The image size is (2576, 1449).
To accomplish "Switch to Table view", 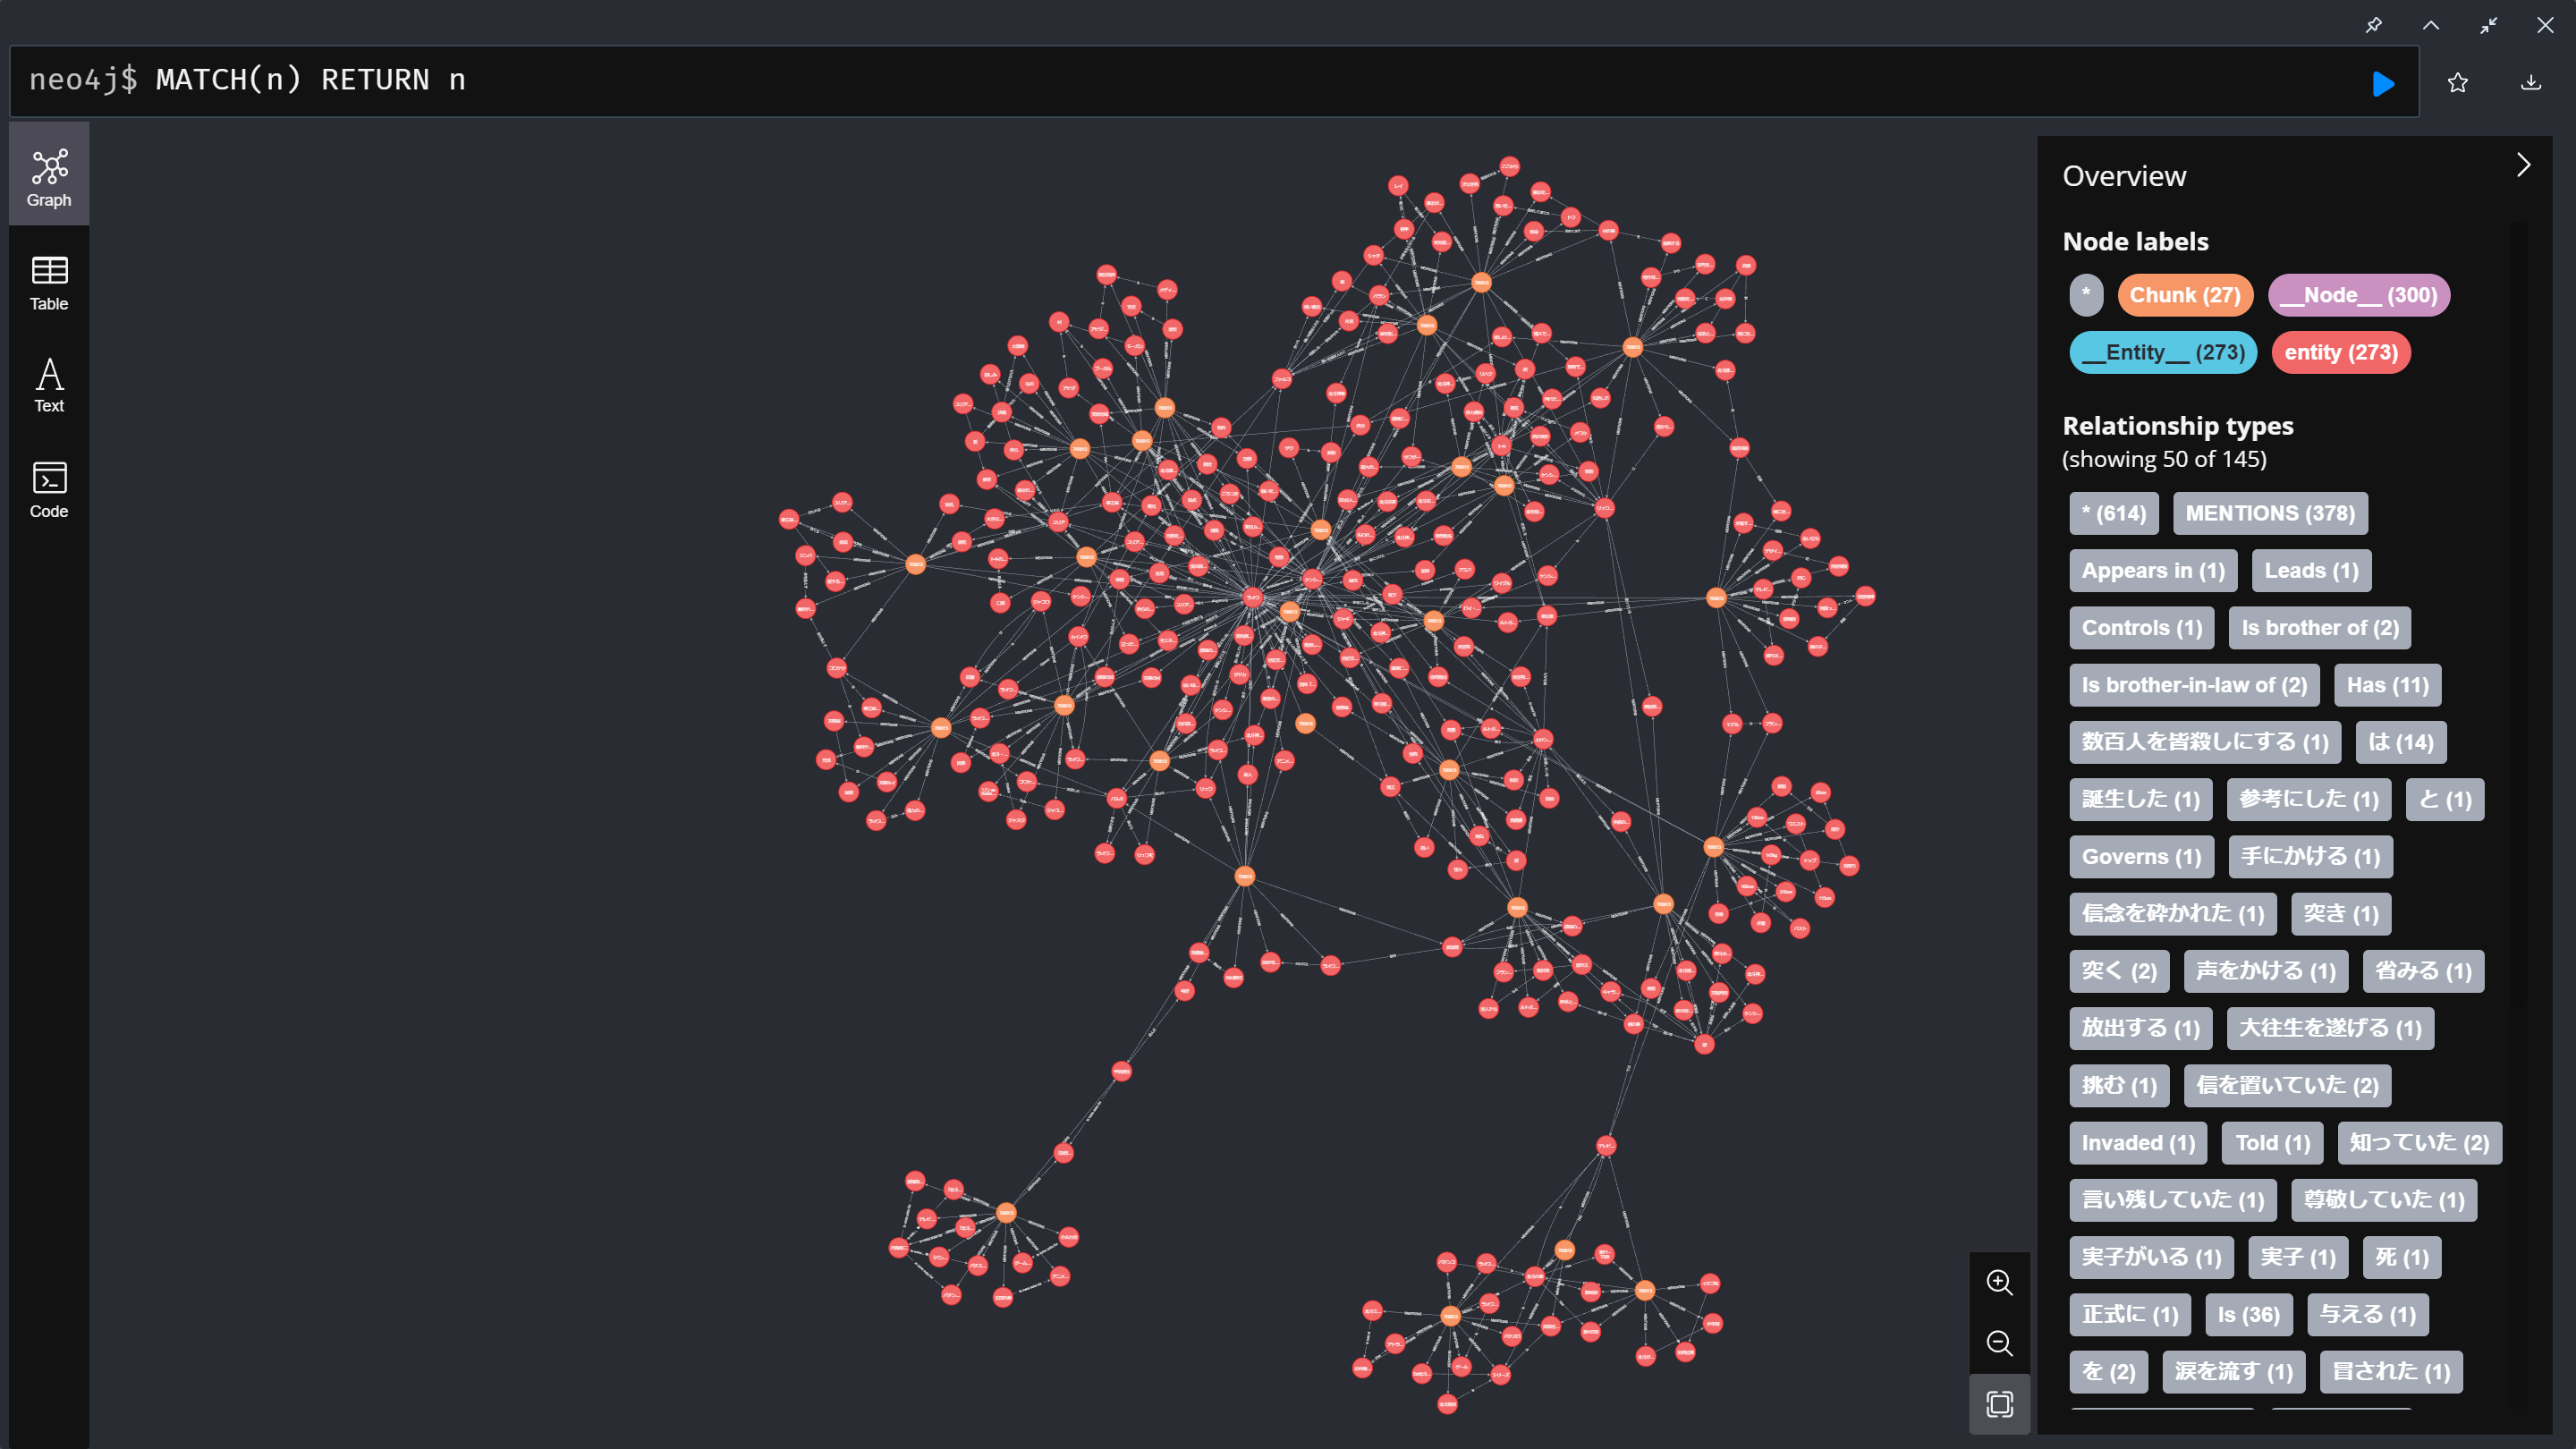I will (49, 283).
